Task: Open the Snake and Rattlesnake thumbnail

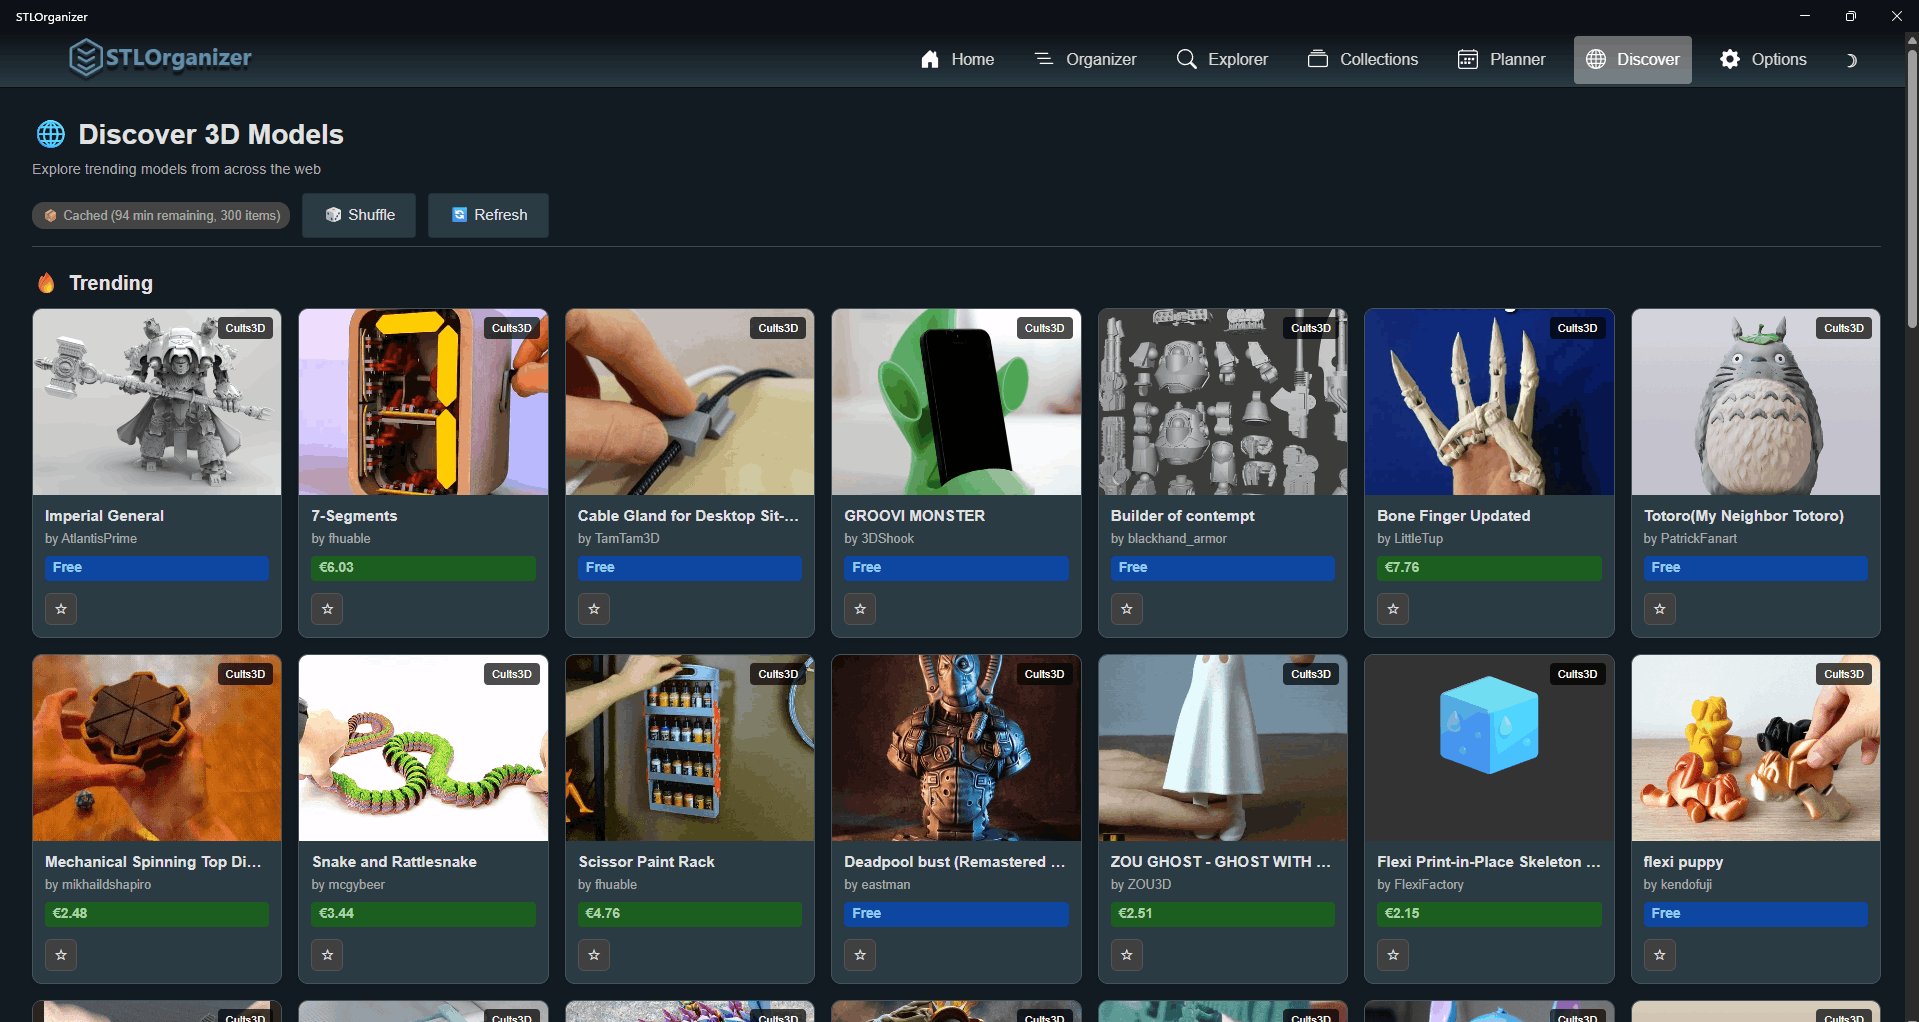Action: [423, 747]
